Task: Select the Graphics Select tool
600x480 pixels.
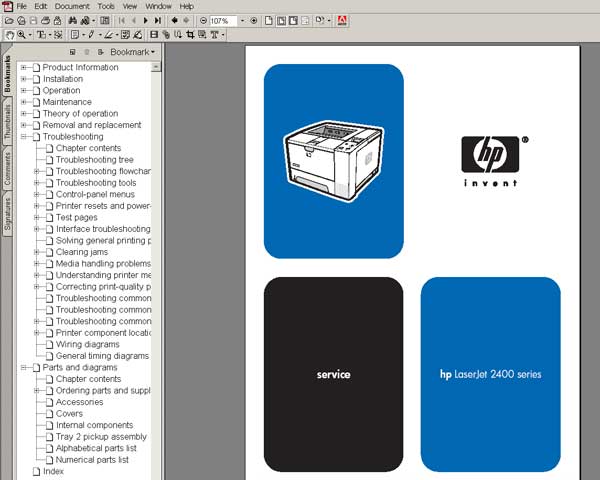Action: pyautogui.click(x=58, y=35)
